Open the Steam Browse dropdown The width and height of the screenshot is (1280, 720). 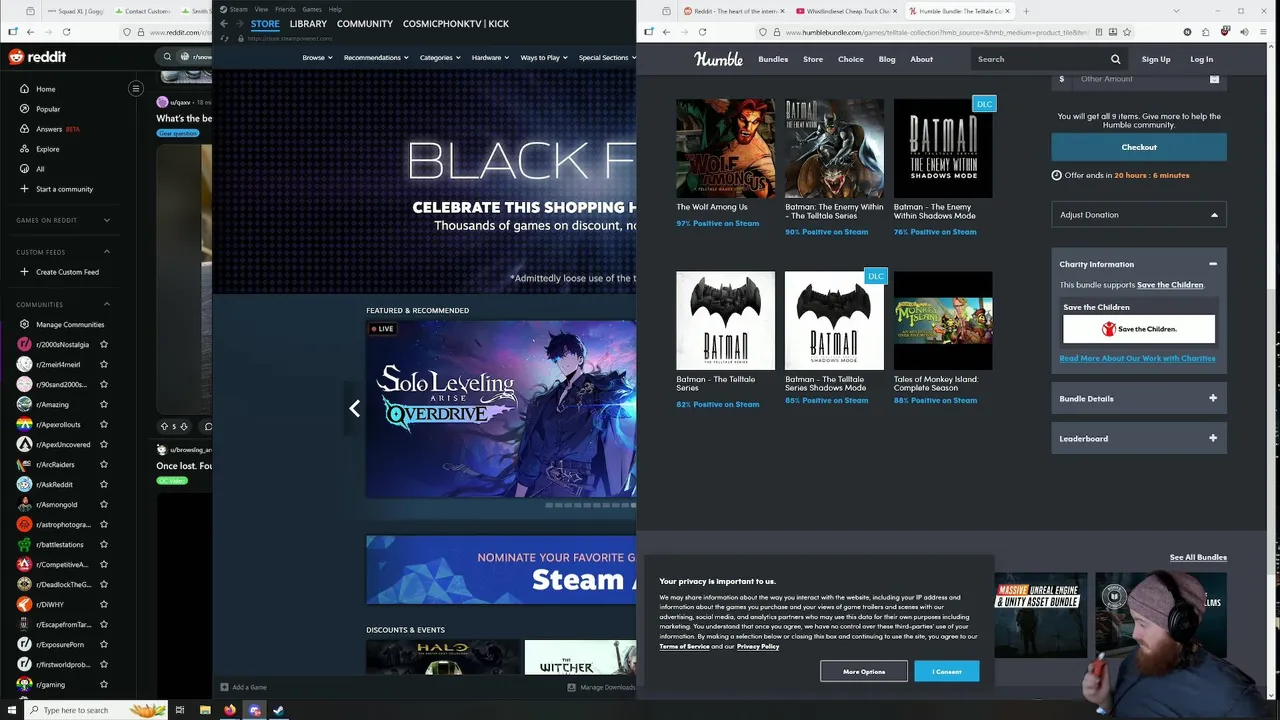click(x=317, y=58)
